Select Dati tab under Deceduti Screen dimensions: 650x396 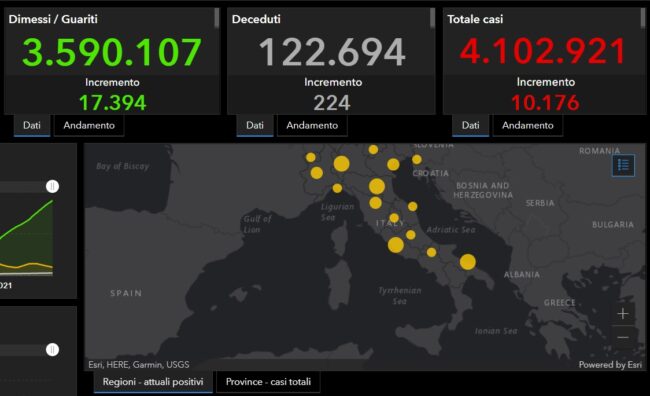[255, 125]
